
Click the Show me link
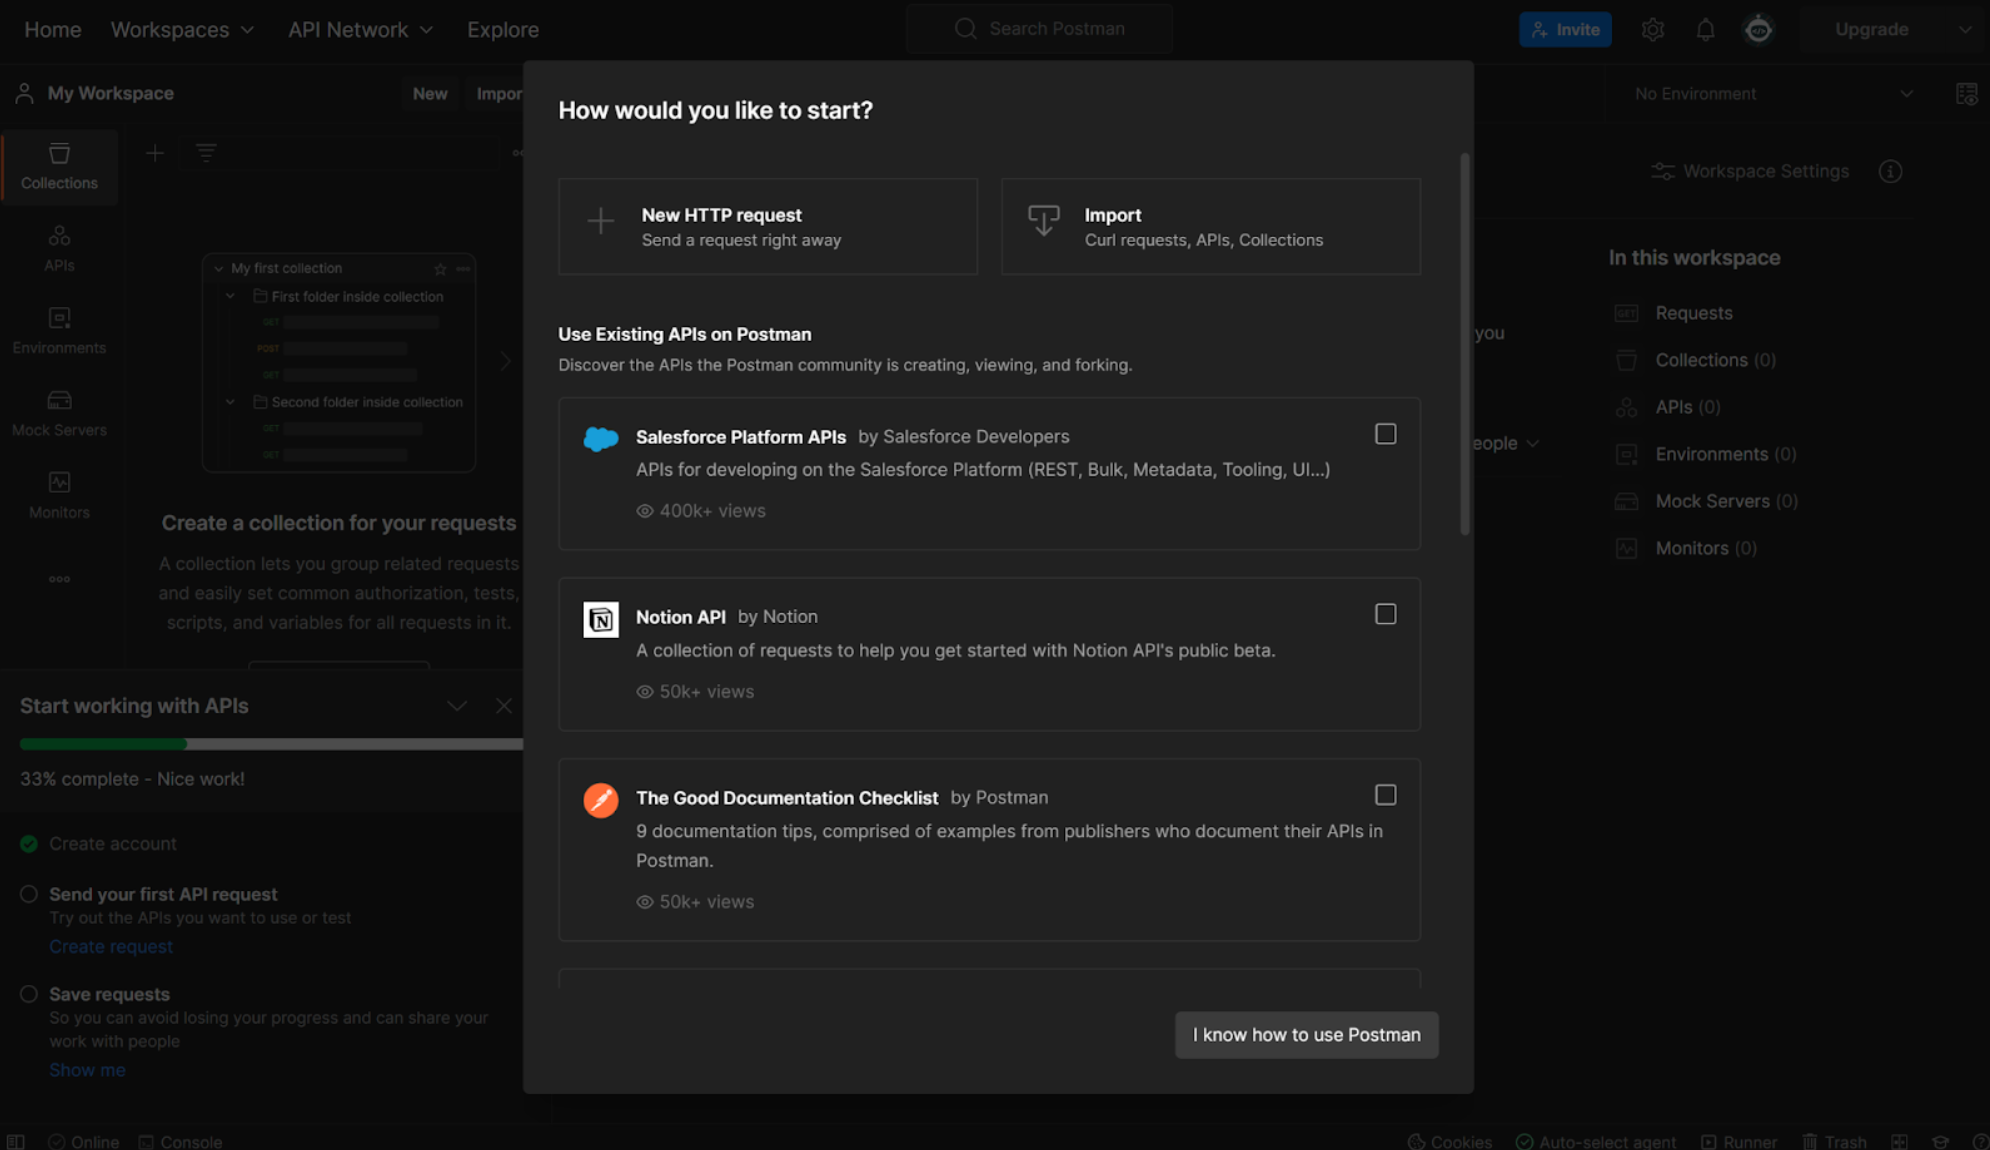point(87,1070)
